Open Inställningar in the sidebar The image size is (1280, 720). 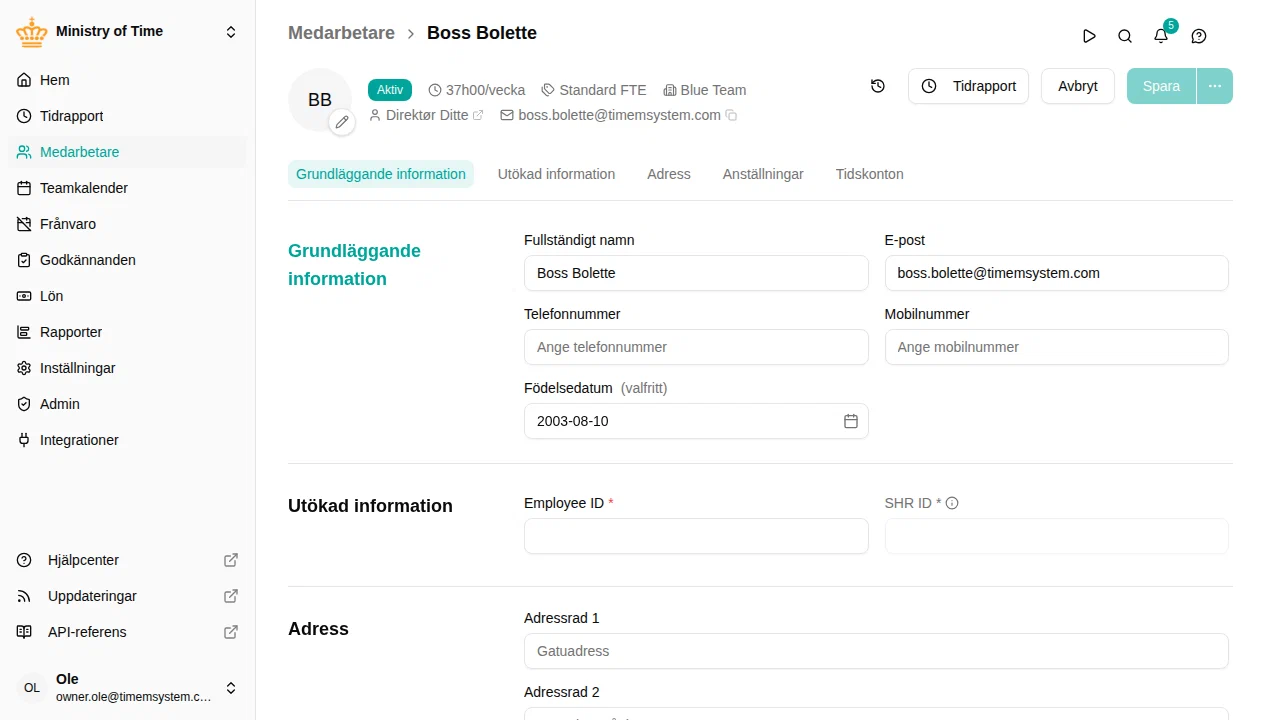[x=128, y=368]
